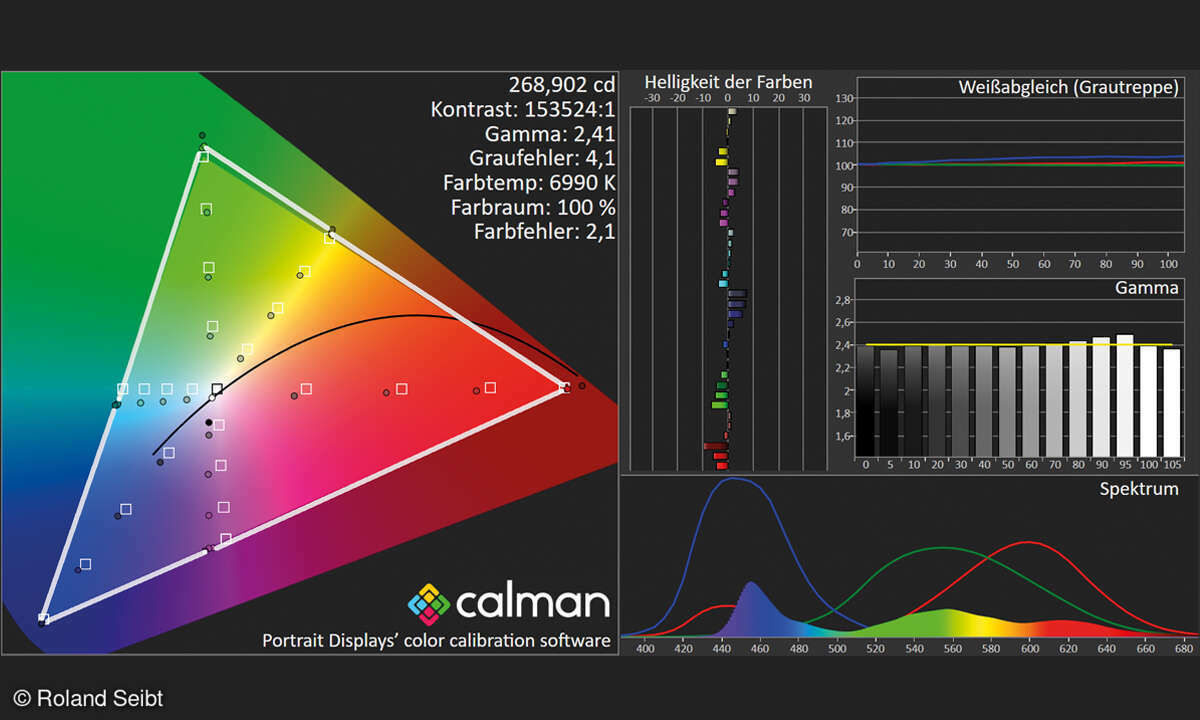1200x720 pixels.
Task: Click the yellow gamma target line
Action: [1018, 345]
